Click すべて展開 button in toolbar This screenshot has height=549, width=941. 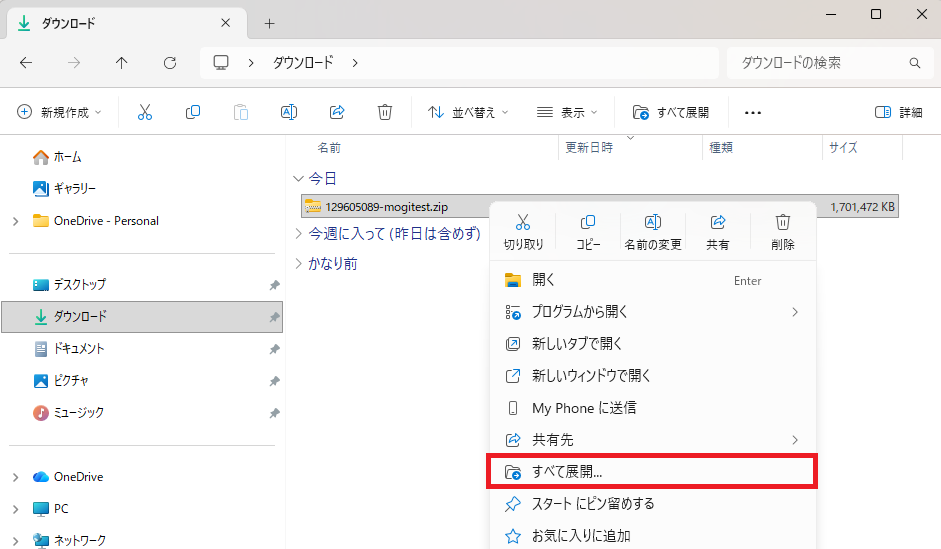671,112
